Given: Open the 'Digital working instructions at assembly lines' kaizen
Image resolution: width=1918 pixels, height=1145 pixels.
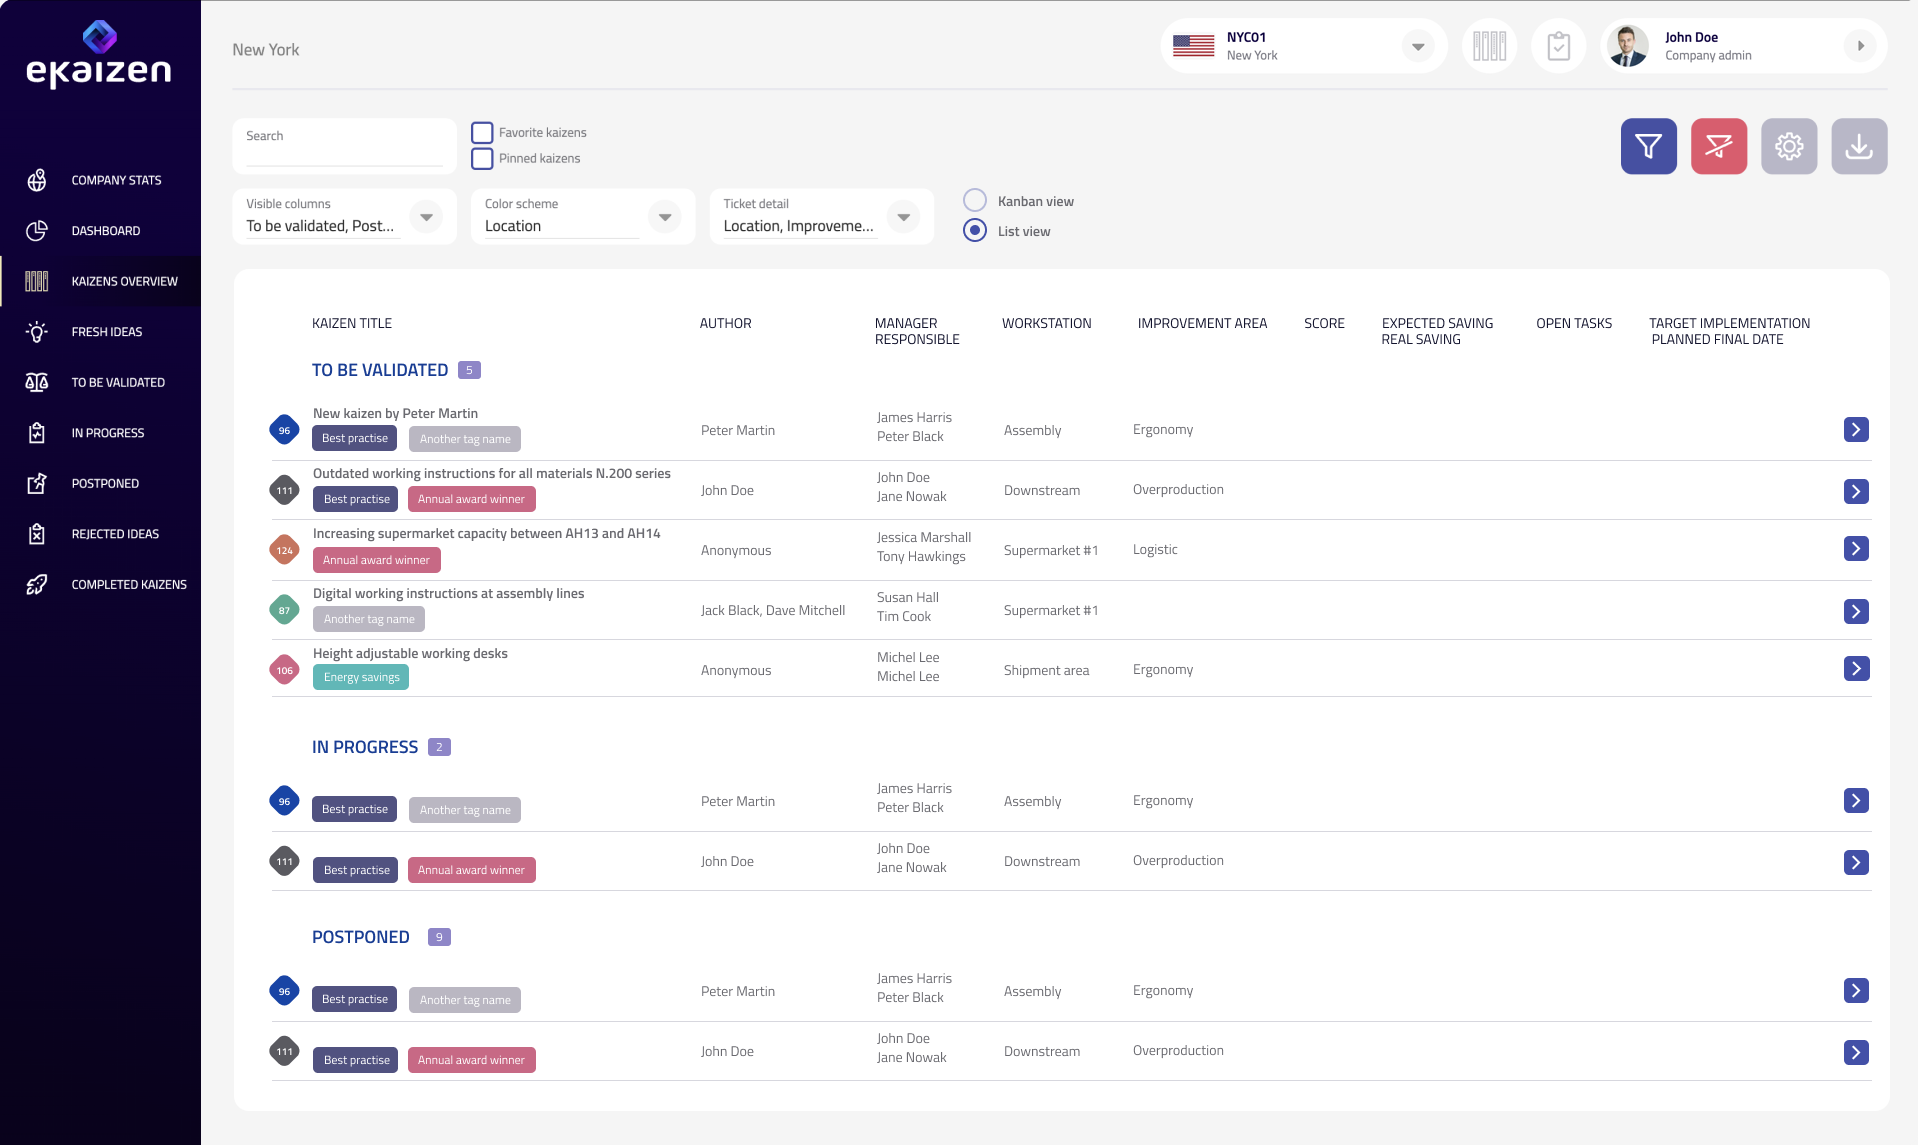Looking at the screenshot, I should tap(448, 594).
